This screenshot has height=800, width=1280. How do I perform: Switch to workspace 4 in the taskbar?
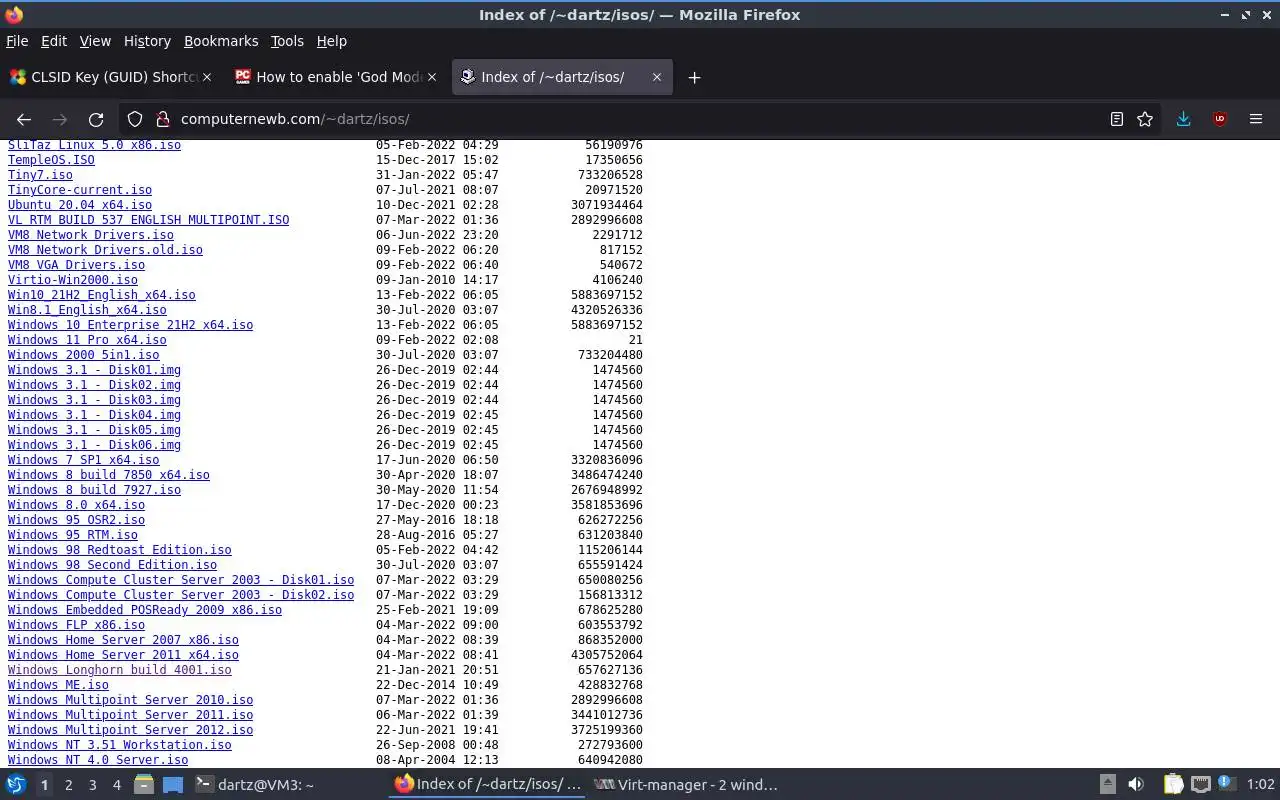(116, 785)
